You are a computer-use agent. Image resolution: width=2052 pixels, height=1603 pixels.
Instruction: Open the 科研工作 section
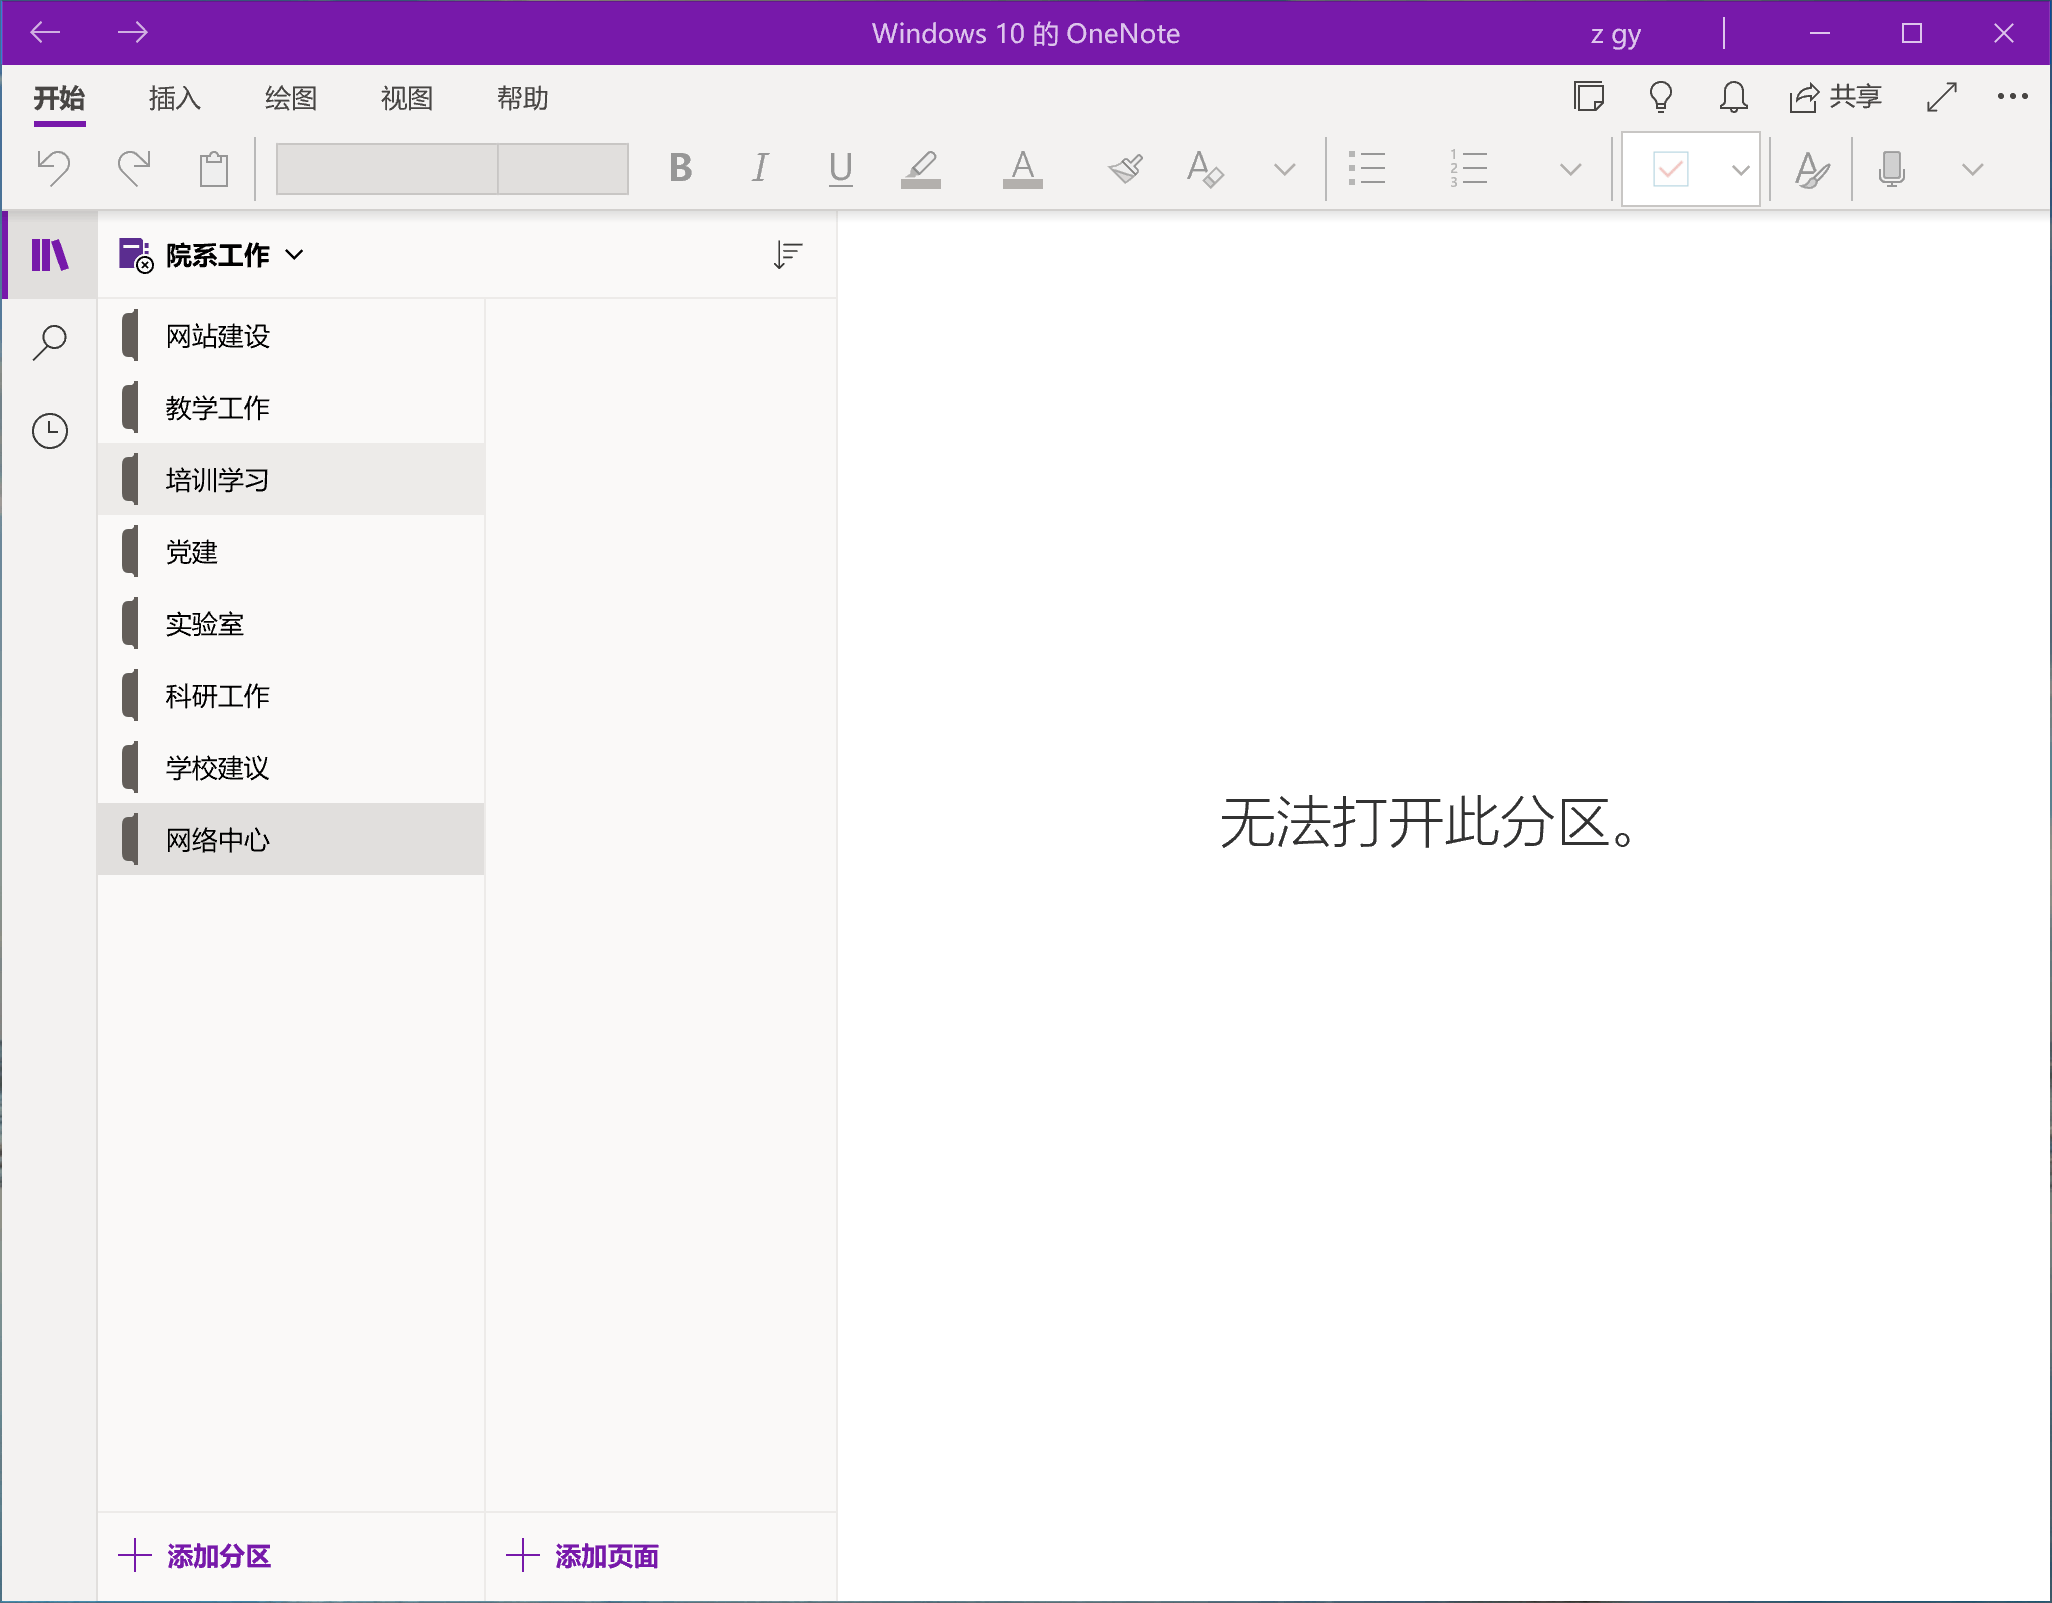tap(291, 696)
